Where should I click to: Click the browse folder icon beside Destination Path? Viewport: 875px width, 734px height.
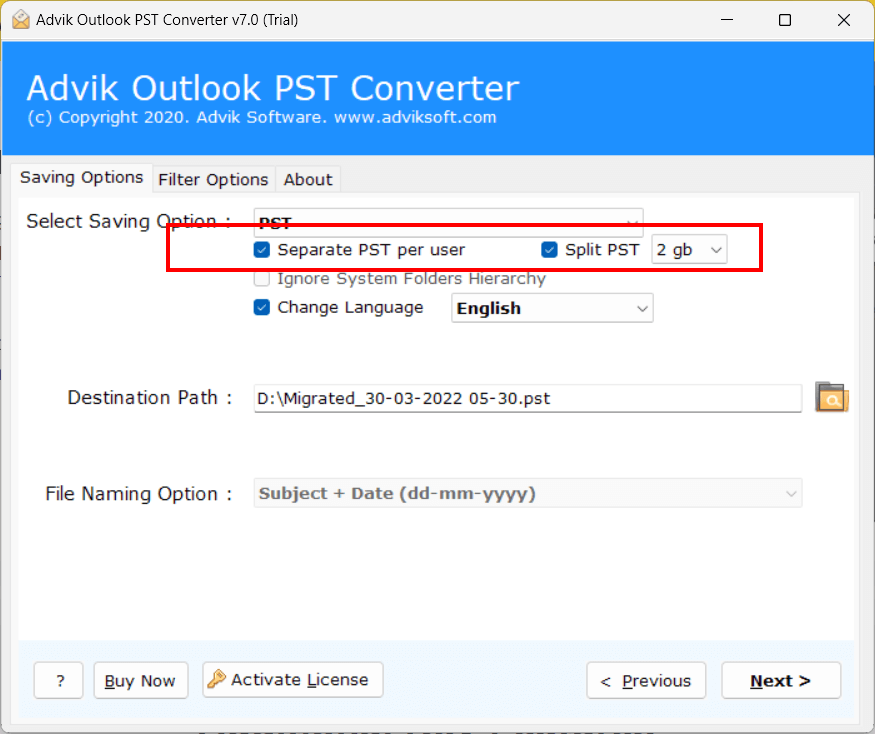pyautogui.click(x=831, y=397)
